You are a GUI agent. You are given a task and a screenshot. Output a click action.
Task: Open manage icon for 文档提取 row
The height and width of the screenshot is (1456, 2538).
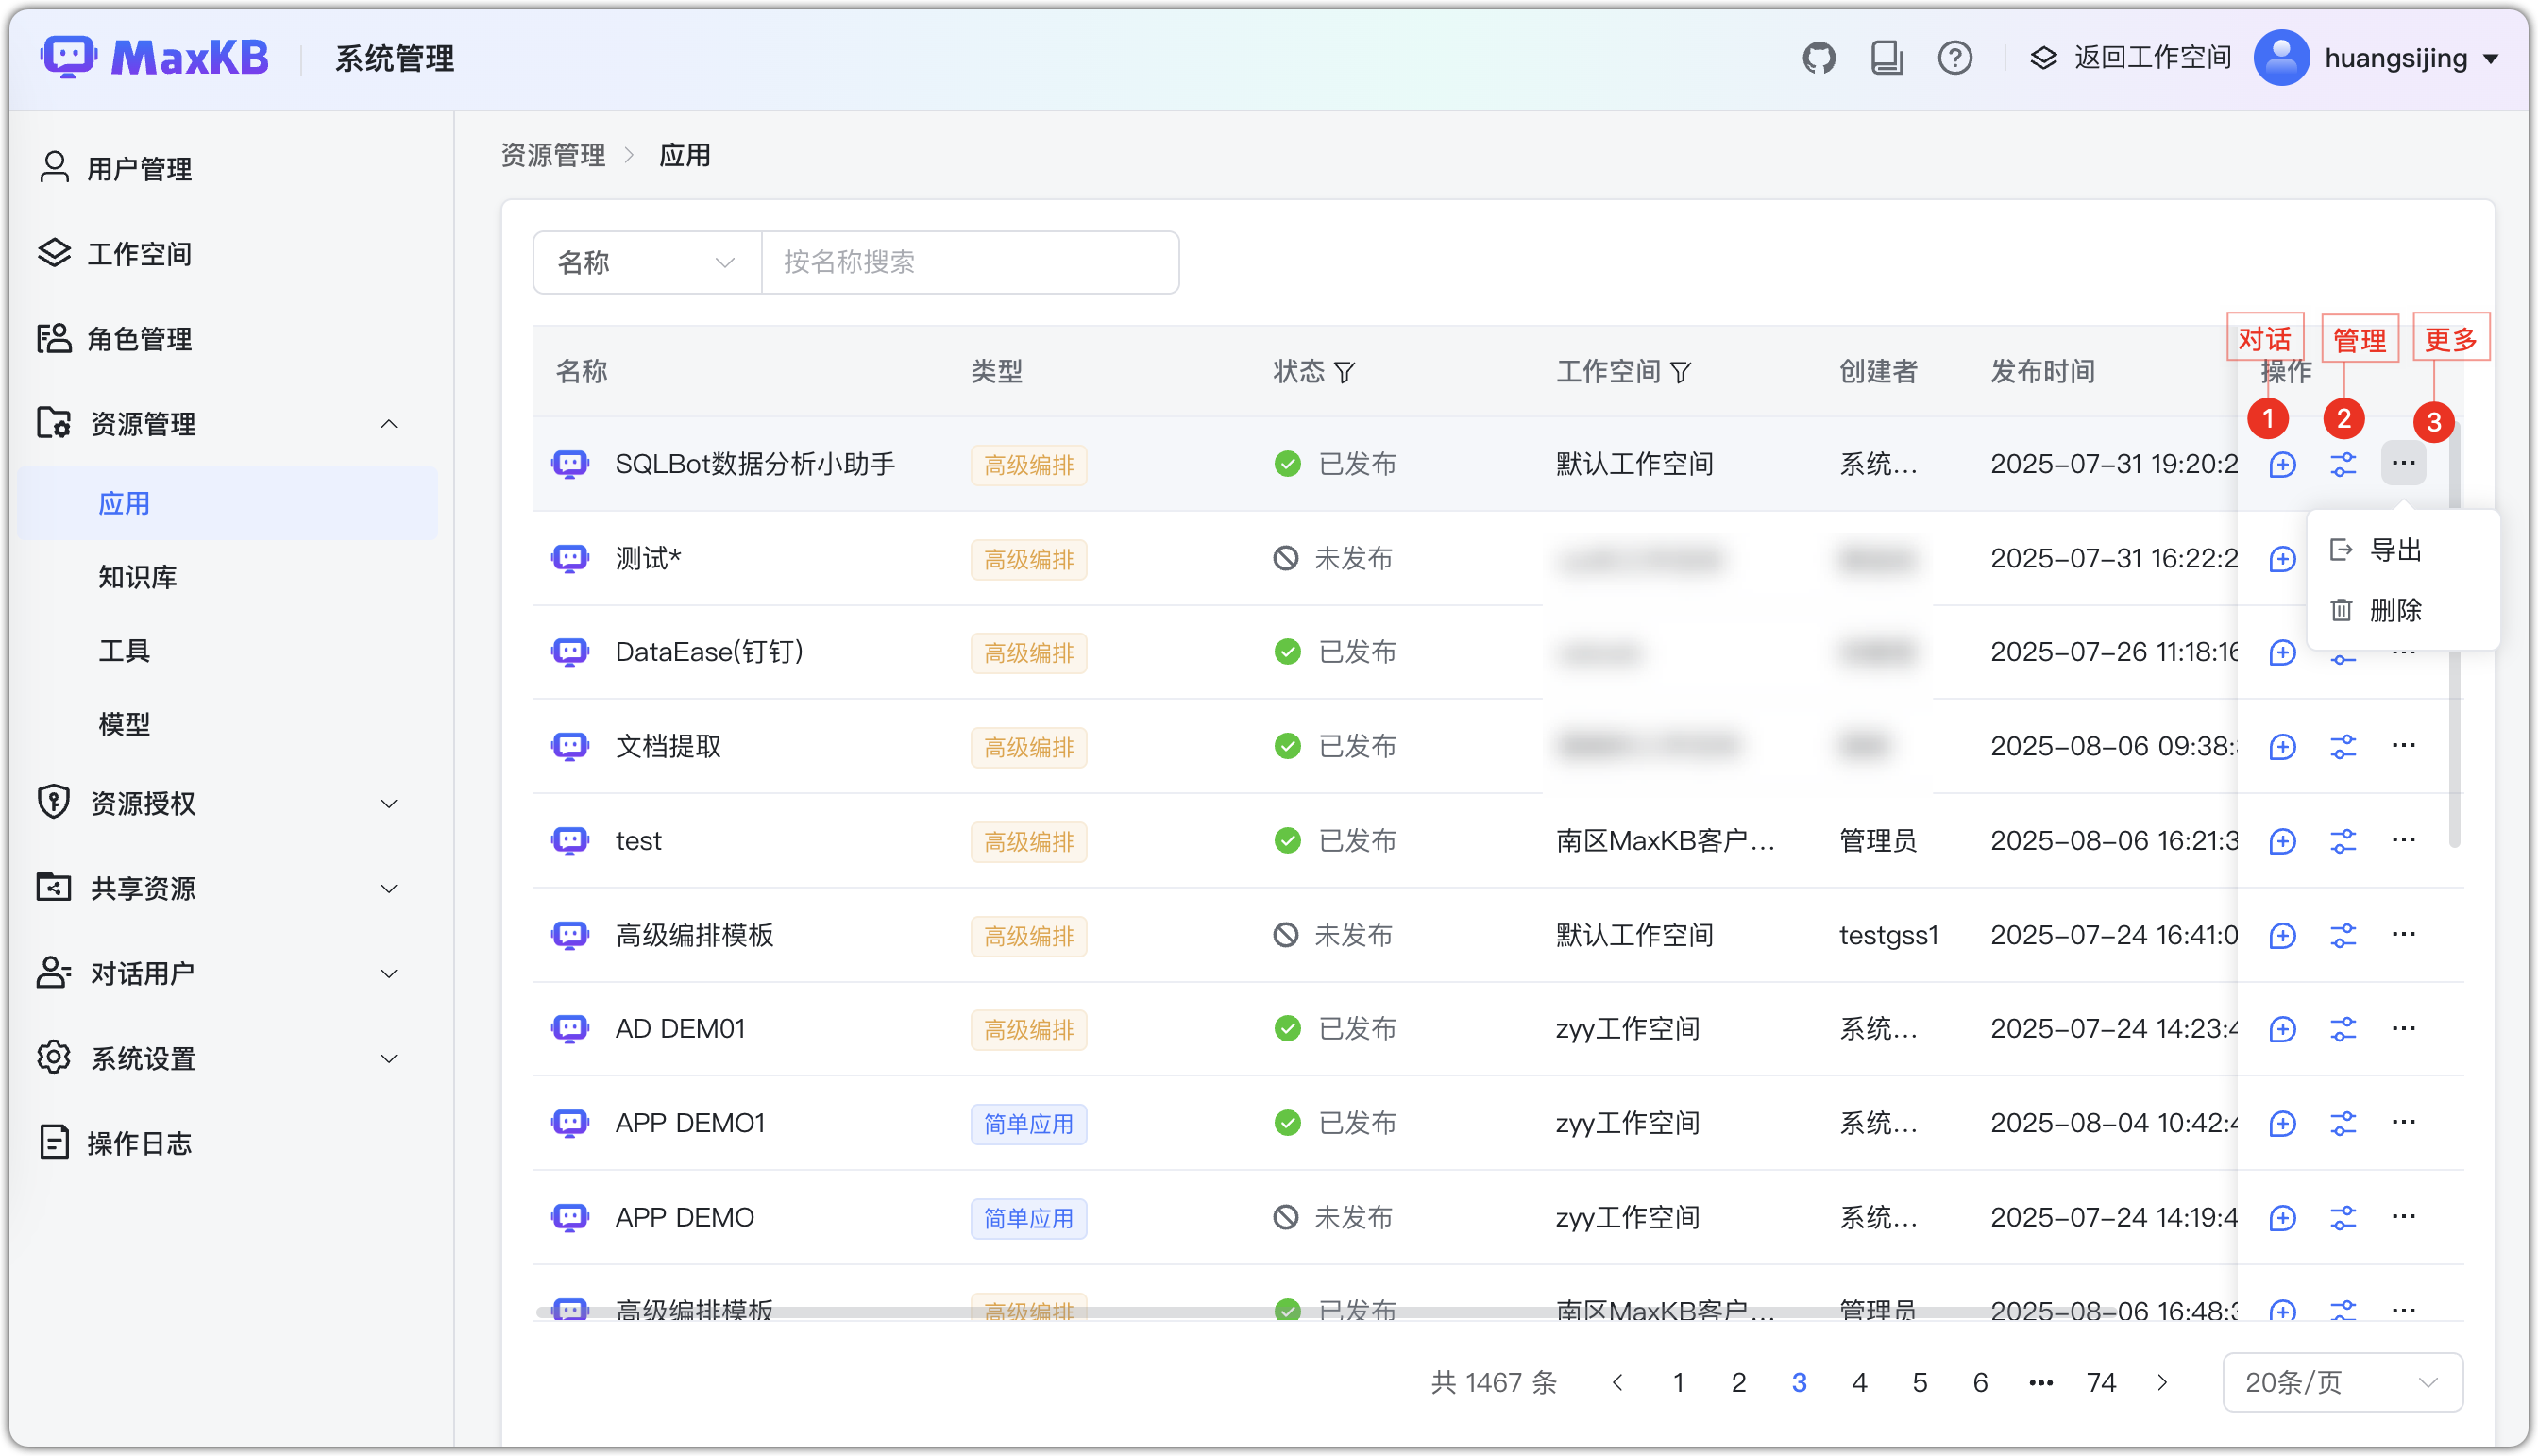pyautogui.click(x=2342, y=746)
